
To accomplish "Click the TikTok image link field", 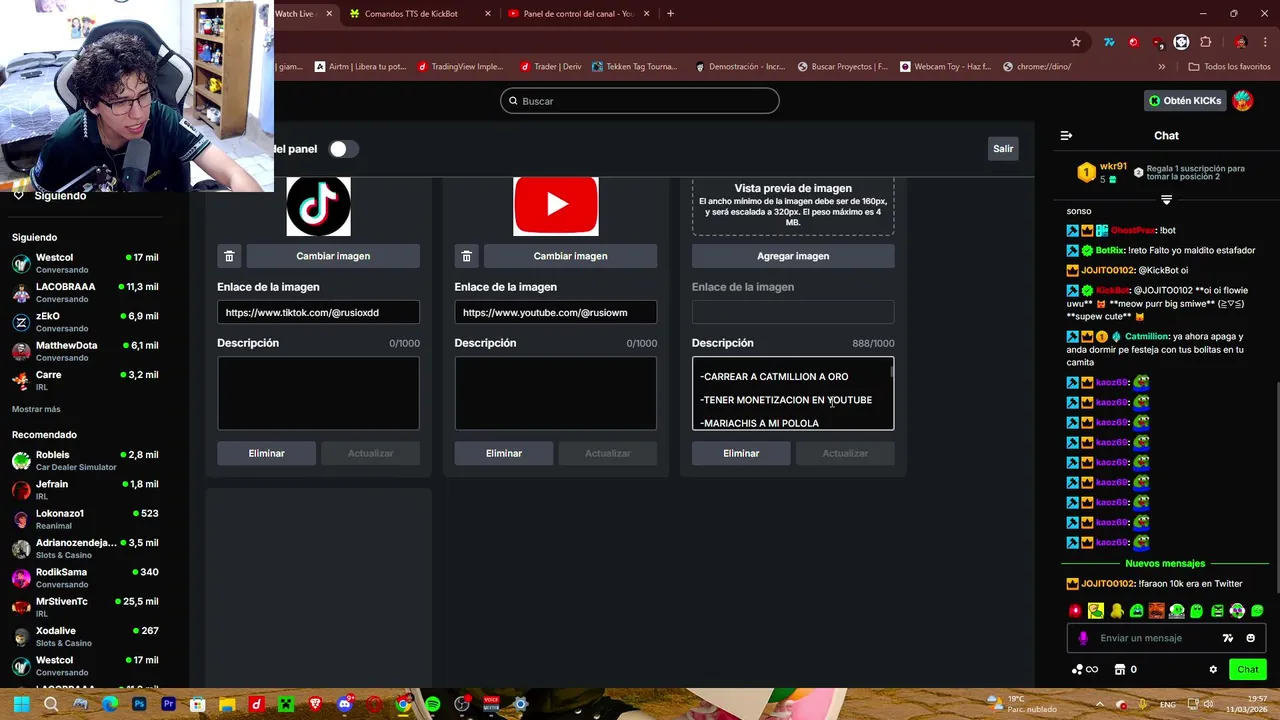I will click(318, 312).
